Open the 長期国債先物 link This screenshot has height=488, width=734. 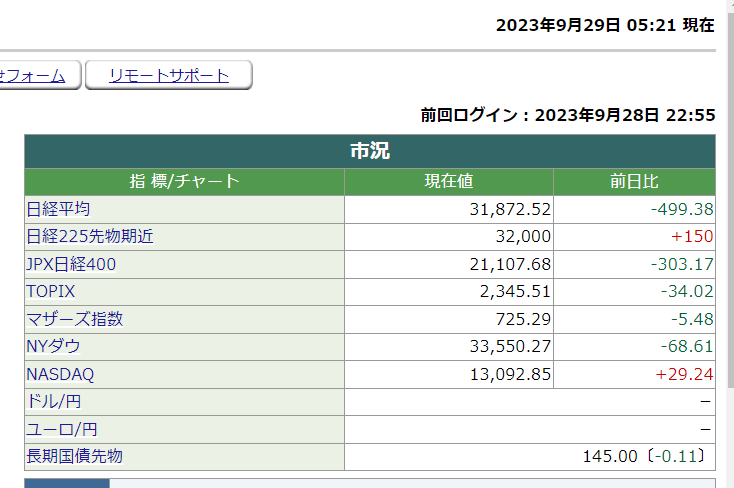click(75, 457)
